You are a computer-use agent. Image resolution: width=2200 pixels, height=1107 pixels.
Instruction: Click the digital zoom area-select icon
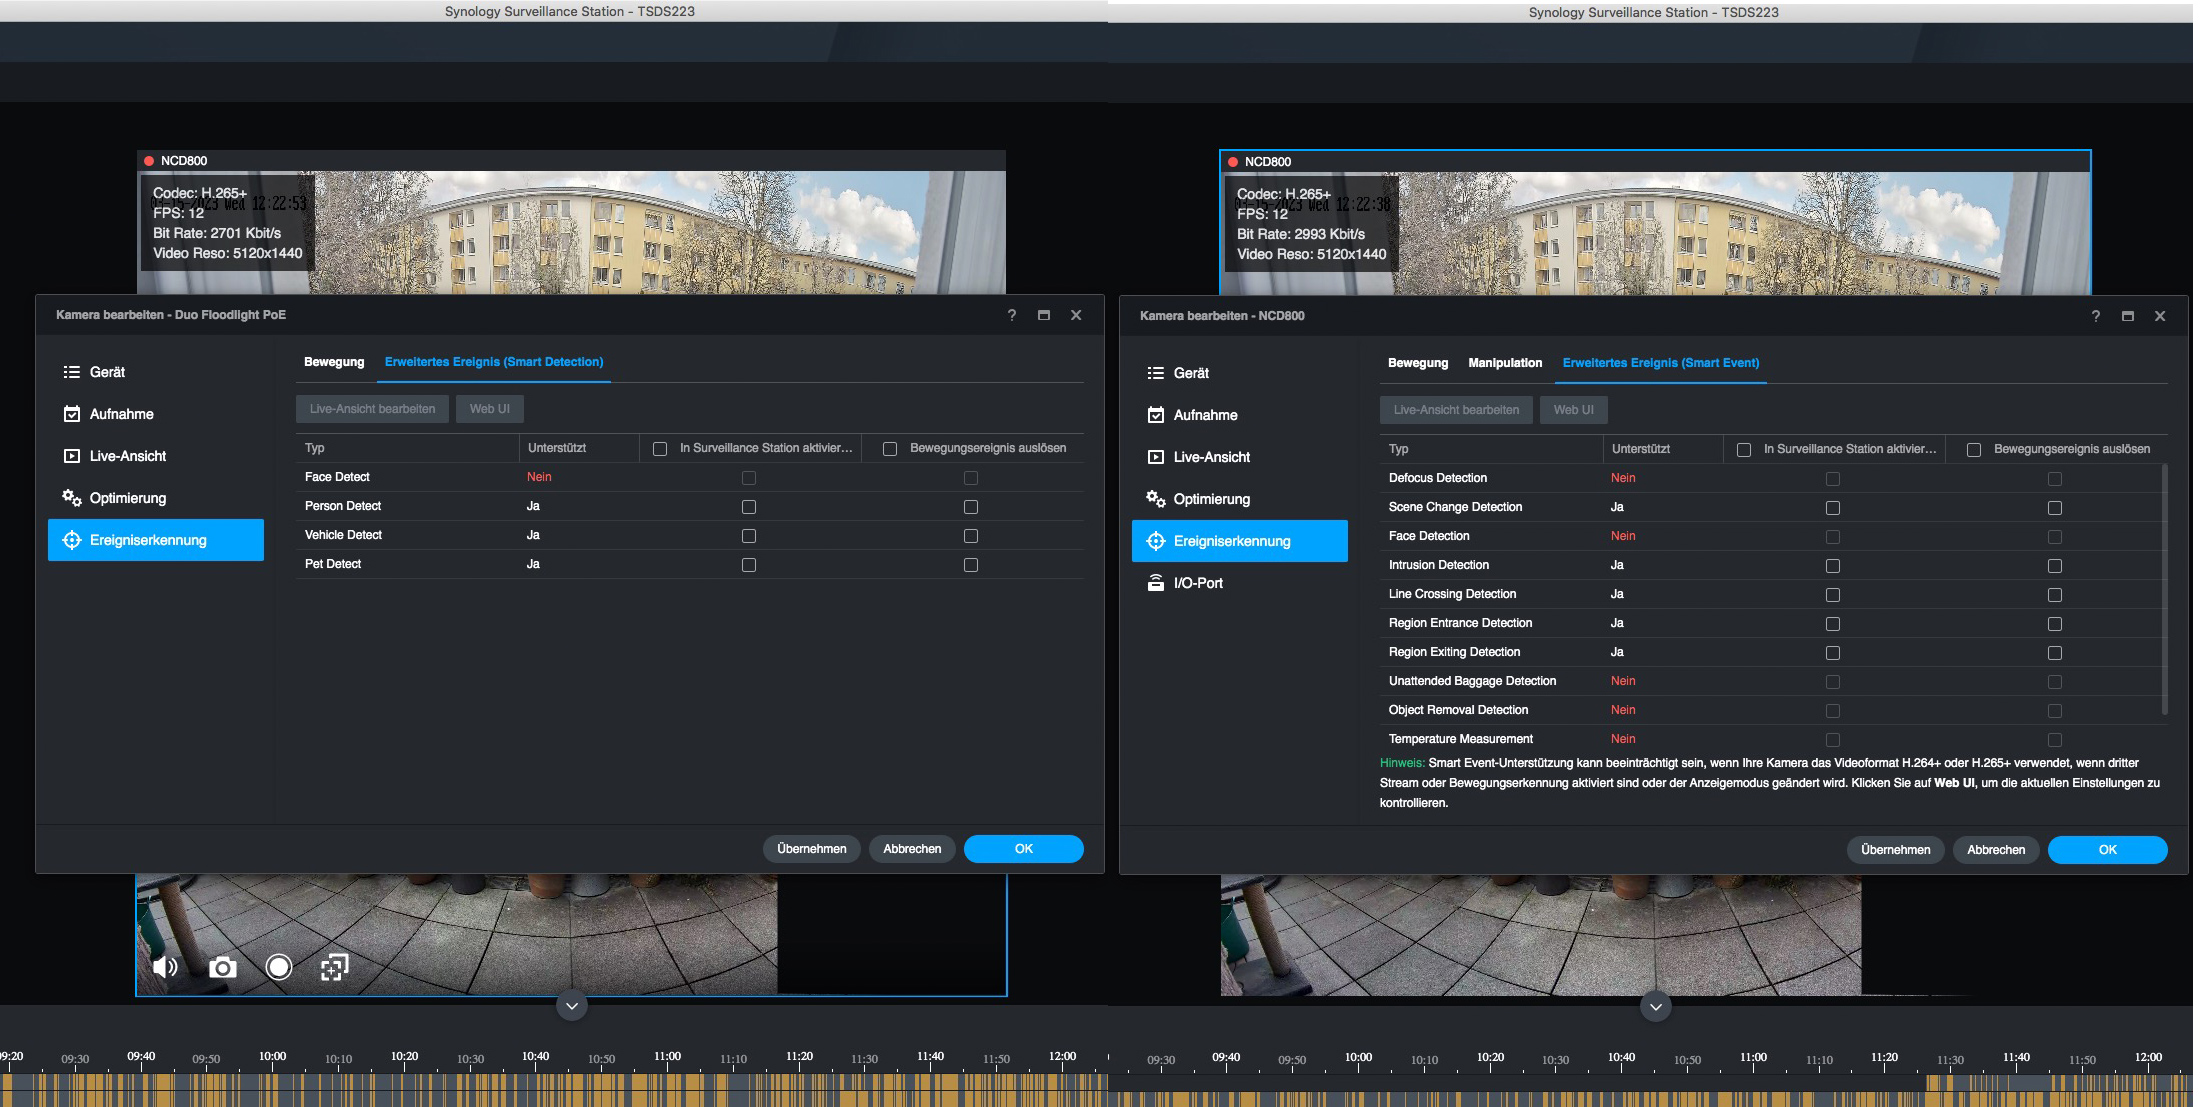click(334, 967)
